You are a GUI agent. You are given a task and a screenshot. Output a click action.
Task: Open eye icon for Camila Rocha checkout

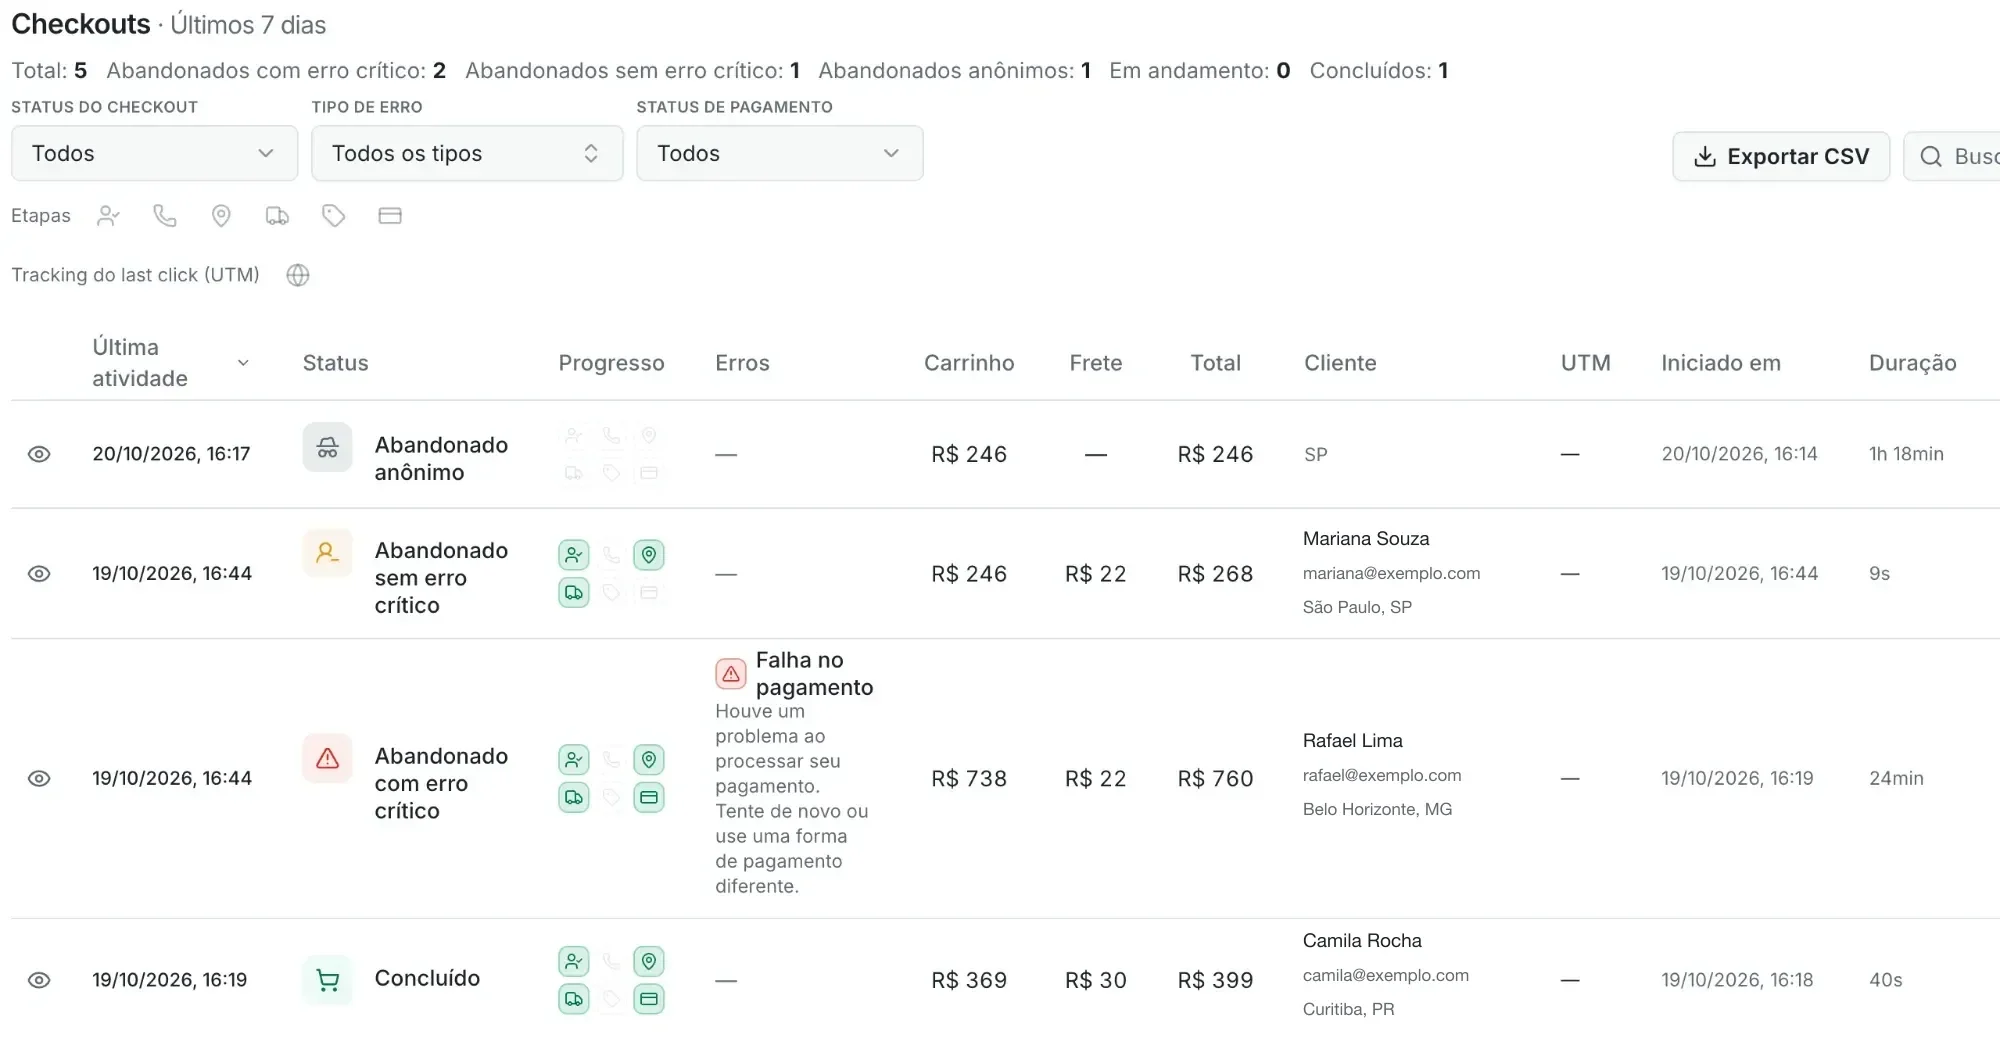click(x=39, y=980)
